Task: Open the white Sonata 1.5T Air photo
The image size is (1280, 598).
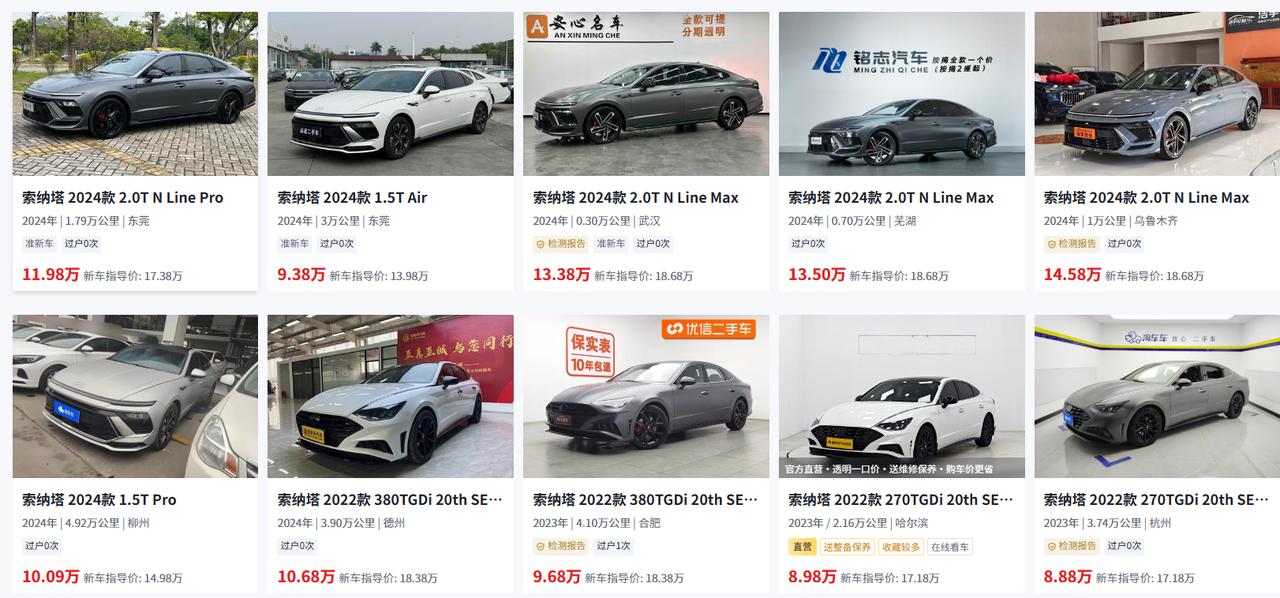Action: 391,94
